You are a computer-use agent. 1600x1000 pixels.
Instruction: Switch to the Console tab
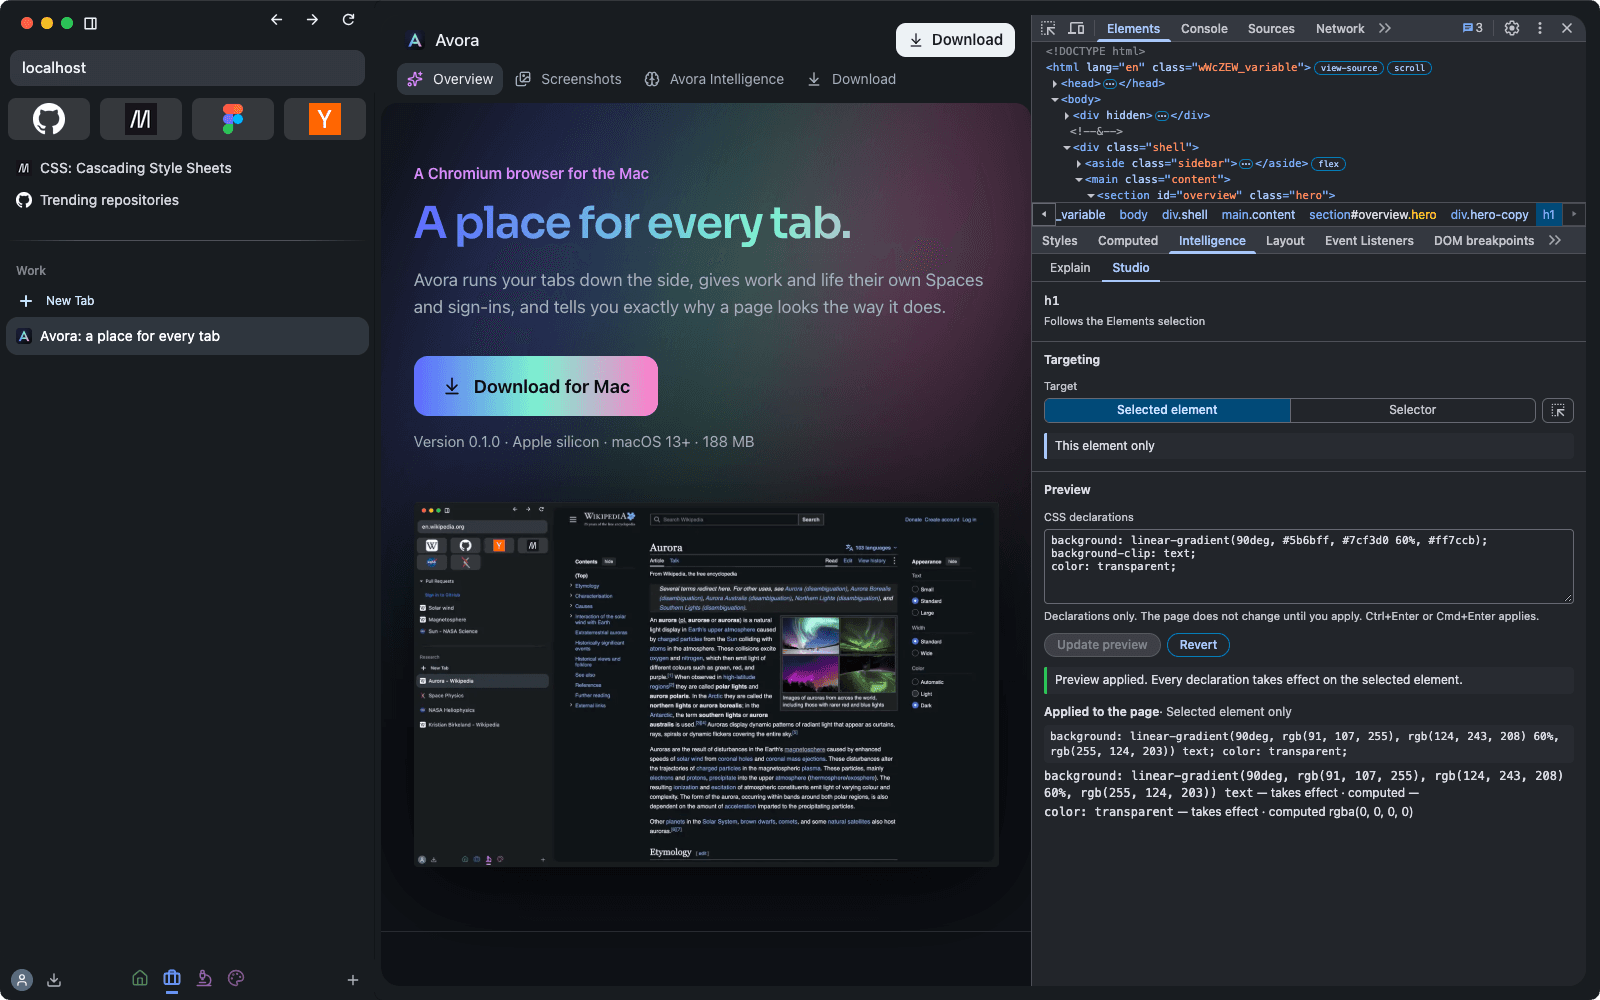coord(1204,29)
